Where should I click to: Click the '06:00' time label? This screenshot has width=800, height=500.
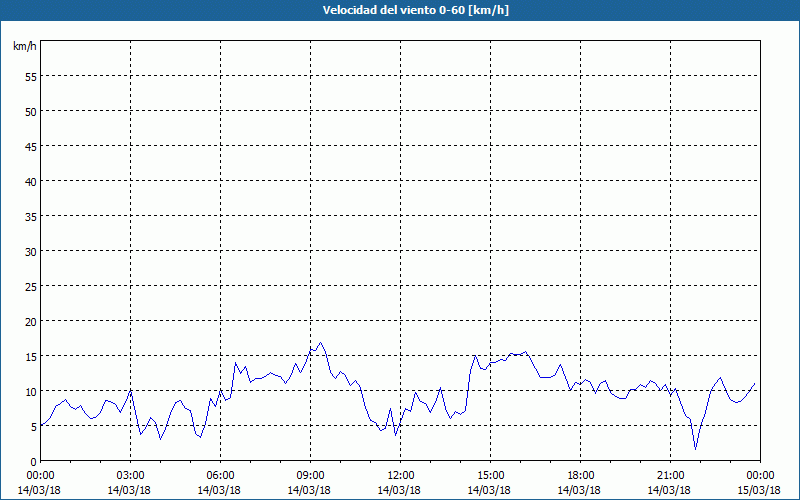(220, 476)
